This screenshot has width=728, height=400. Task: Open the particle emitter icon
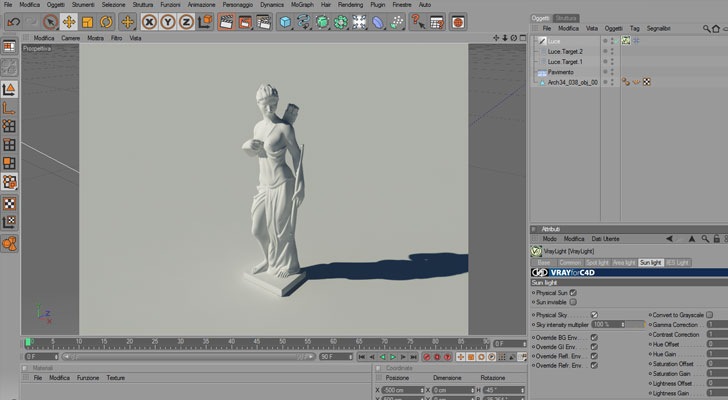point(396,22)
